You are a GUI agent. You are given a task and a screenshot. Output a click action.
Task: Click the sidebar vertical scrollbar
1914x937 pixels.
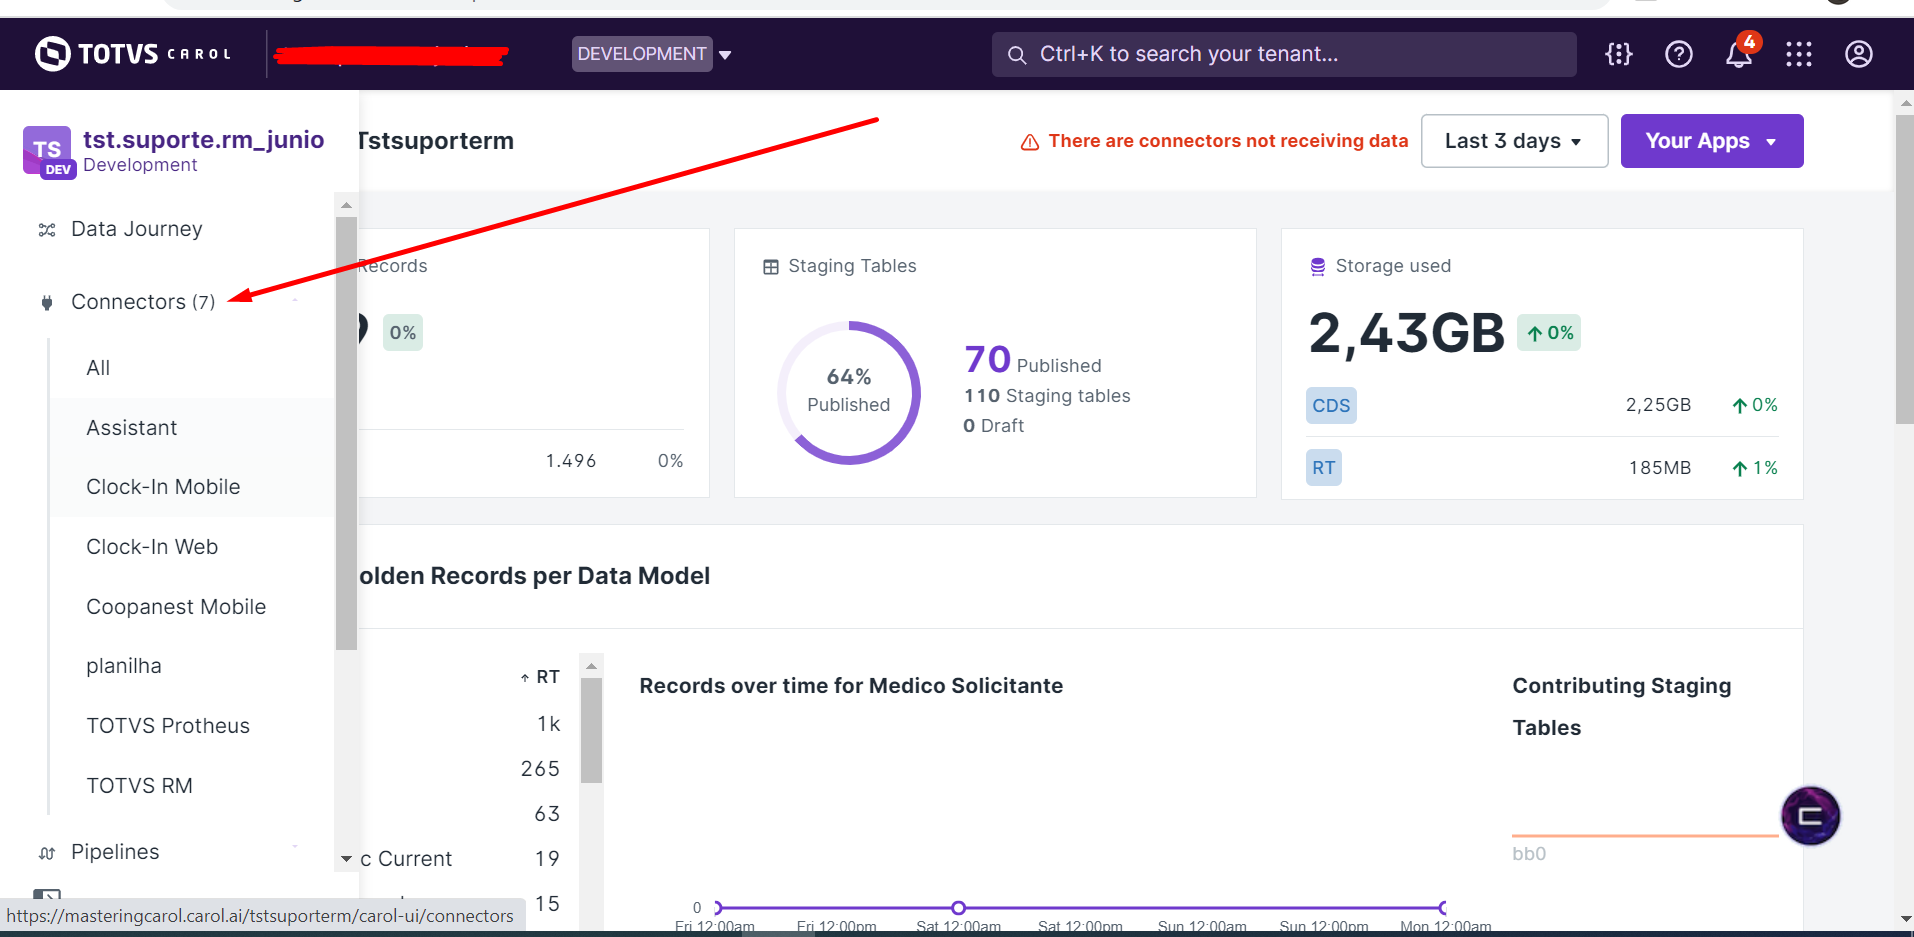point(346,430)
